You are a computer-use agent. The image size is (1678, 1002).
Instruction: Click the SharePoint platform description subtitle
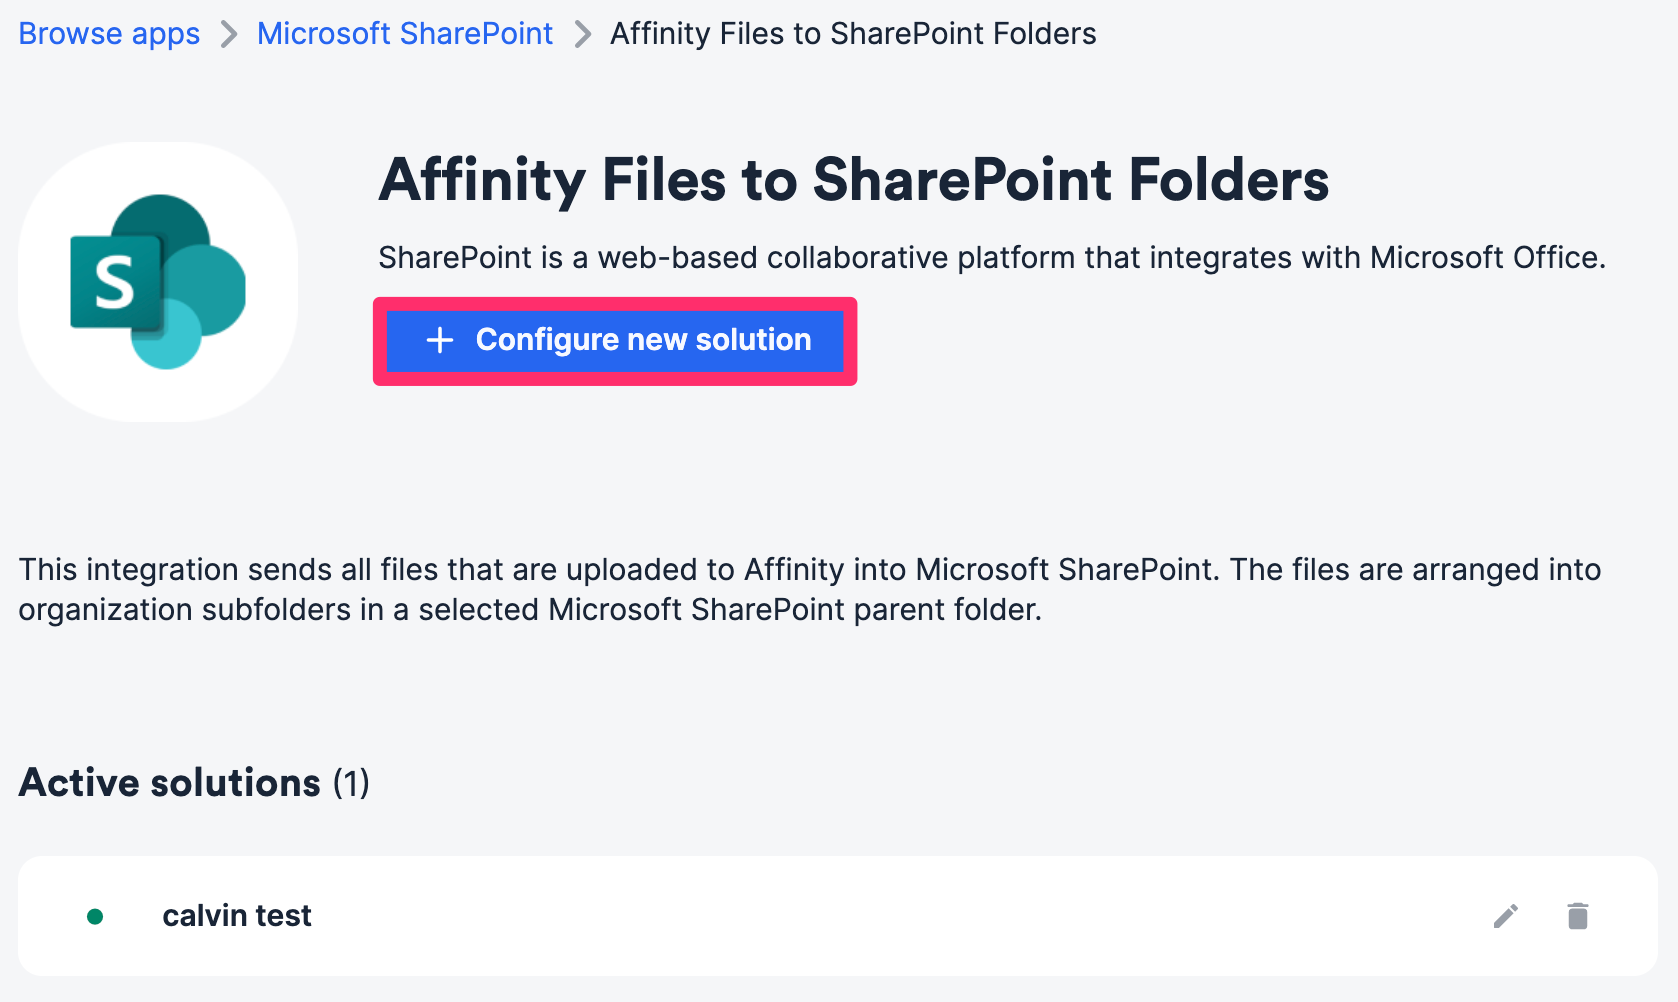click(991, 257)
